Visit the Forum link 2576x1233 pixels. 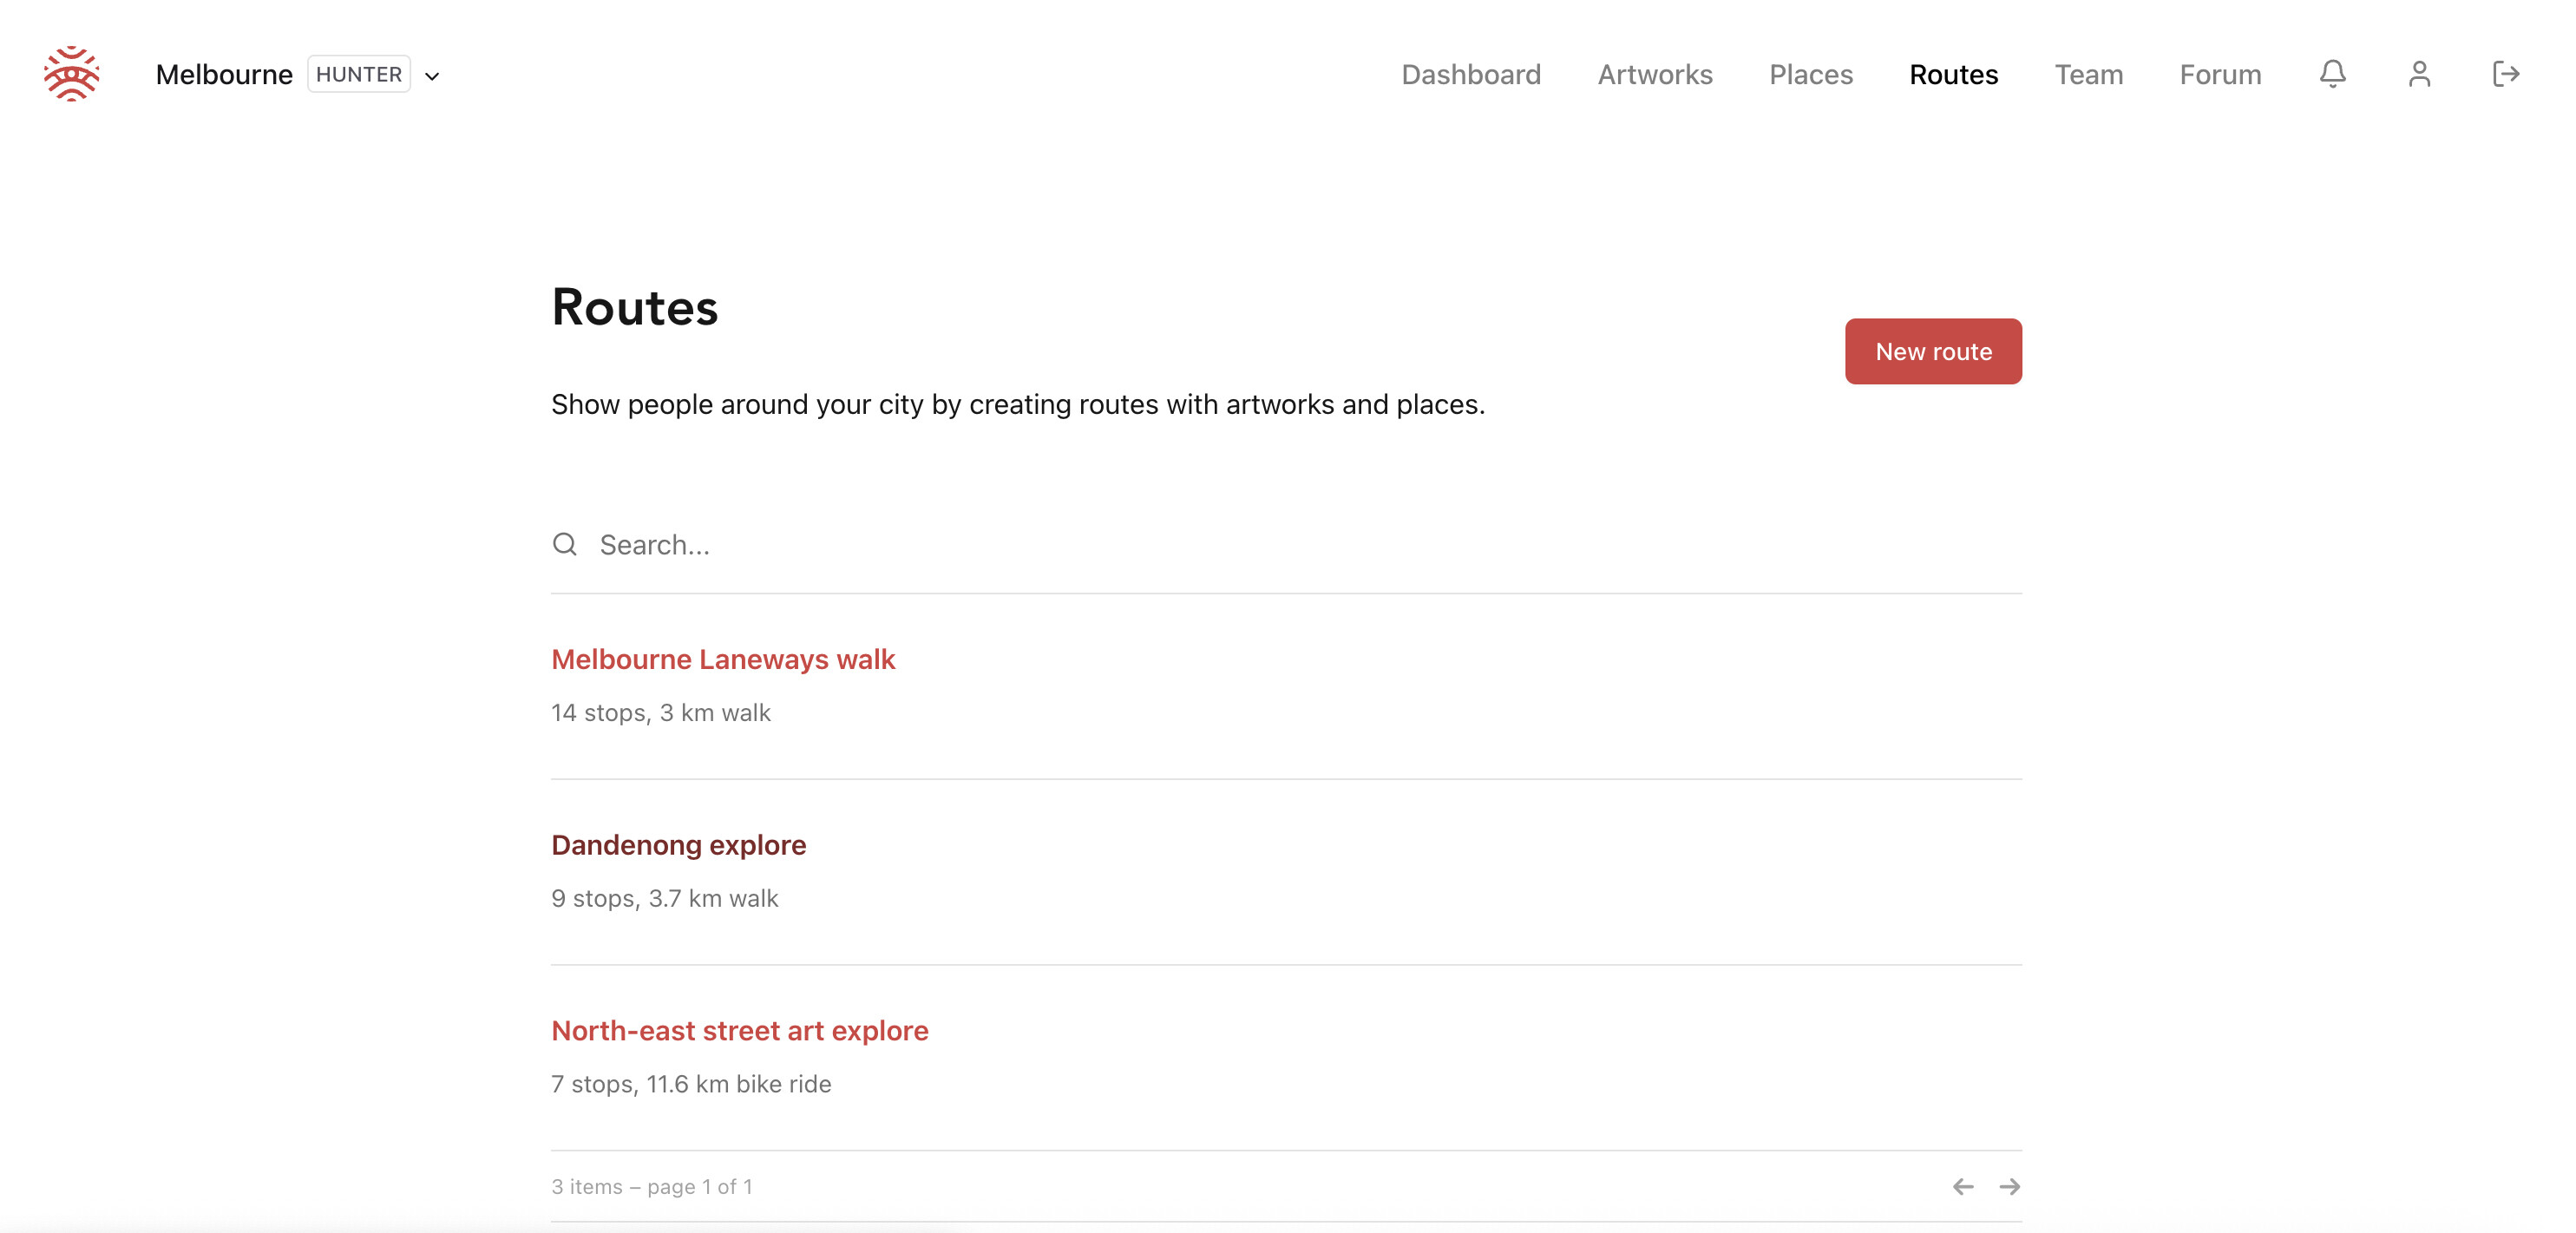[x=2220, y=74]
